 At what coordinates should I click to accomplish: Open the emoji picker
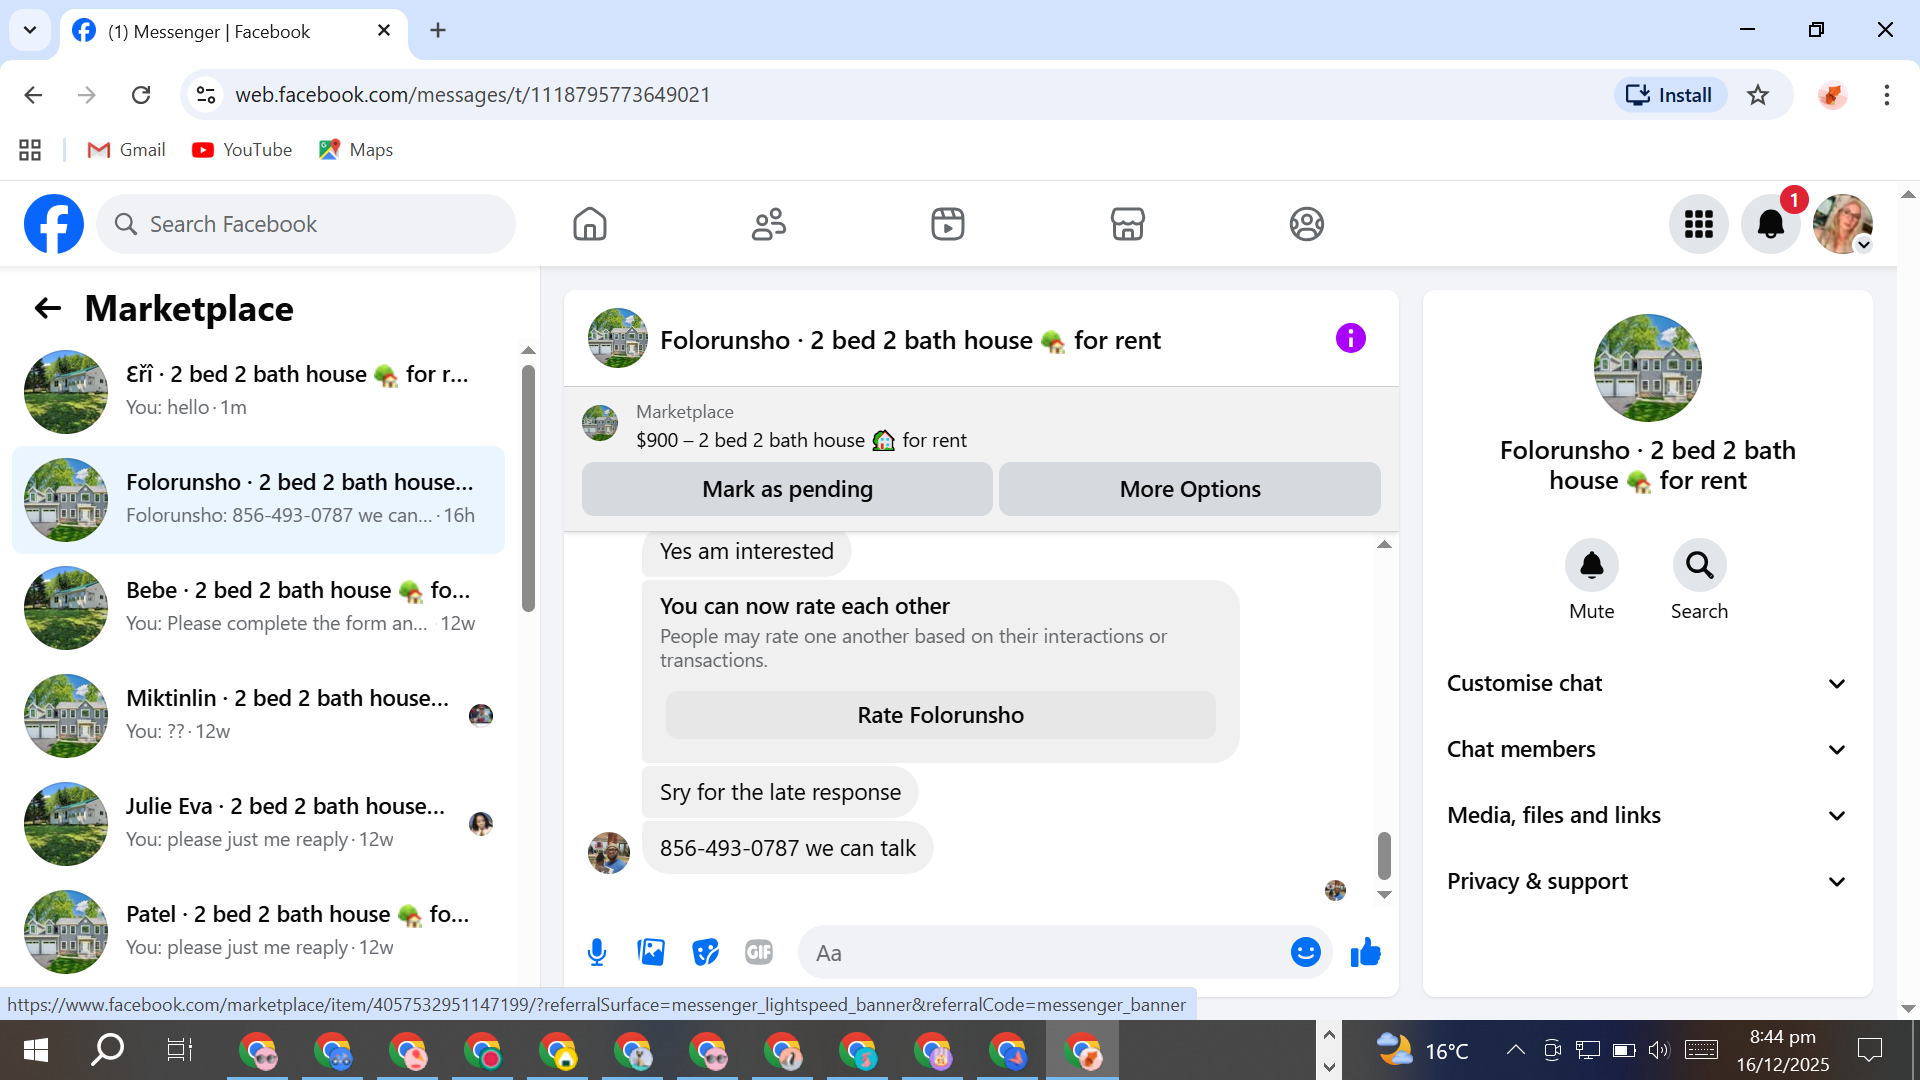point(1305,953)
